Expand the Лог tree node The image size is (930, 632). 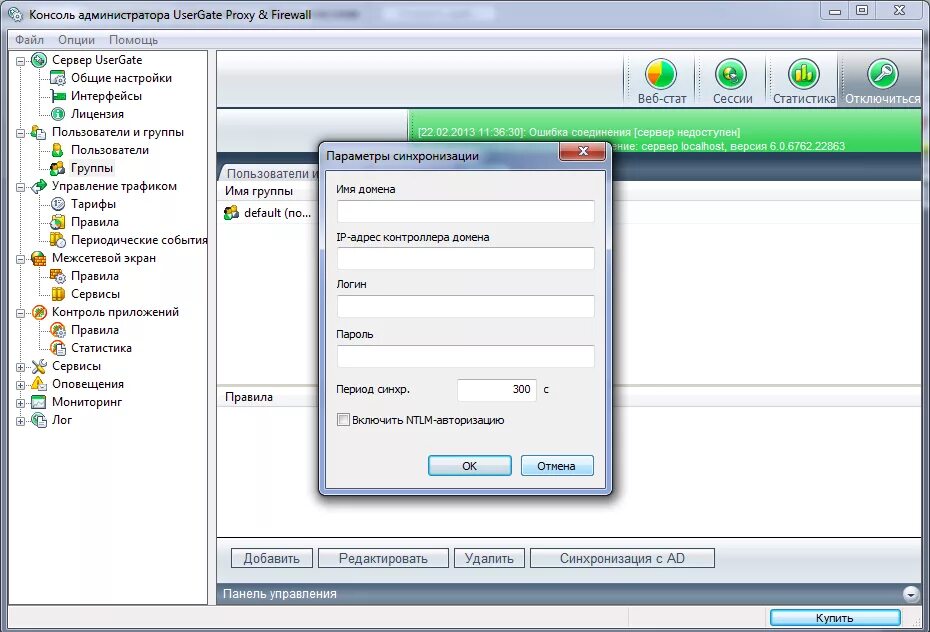coord(20,421)
